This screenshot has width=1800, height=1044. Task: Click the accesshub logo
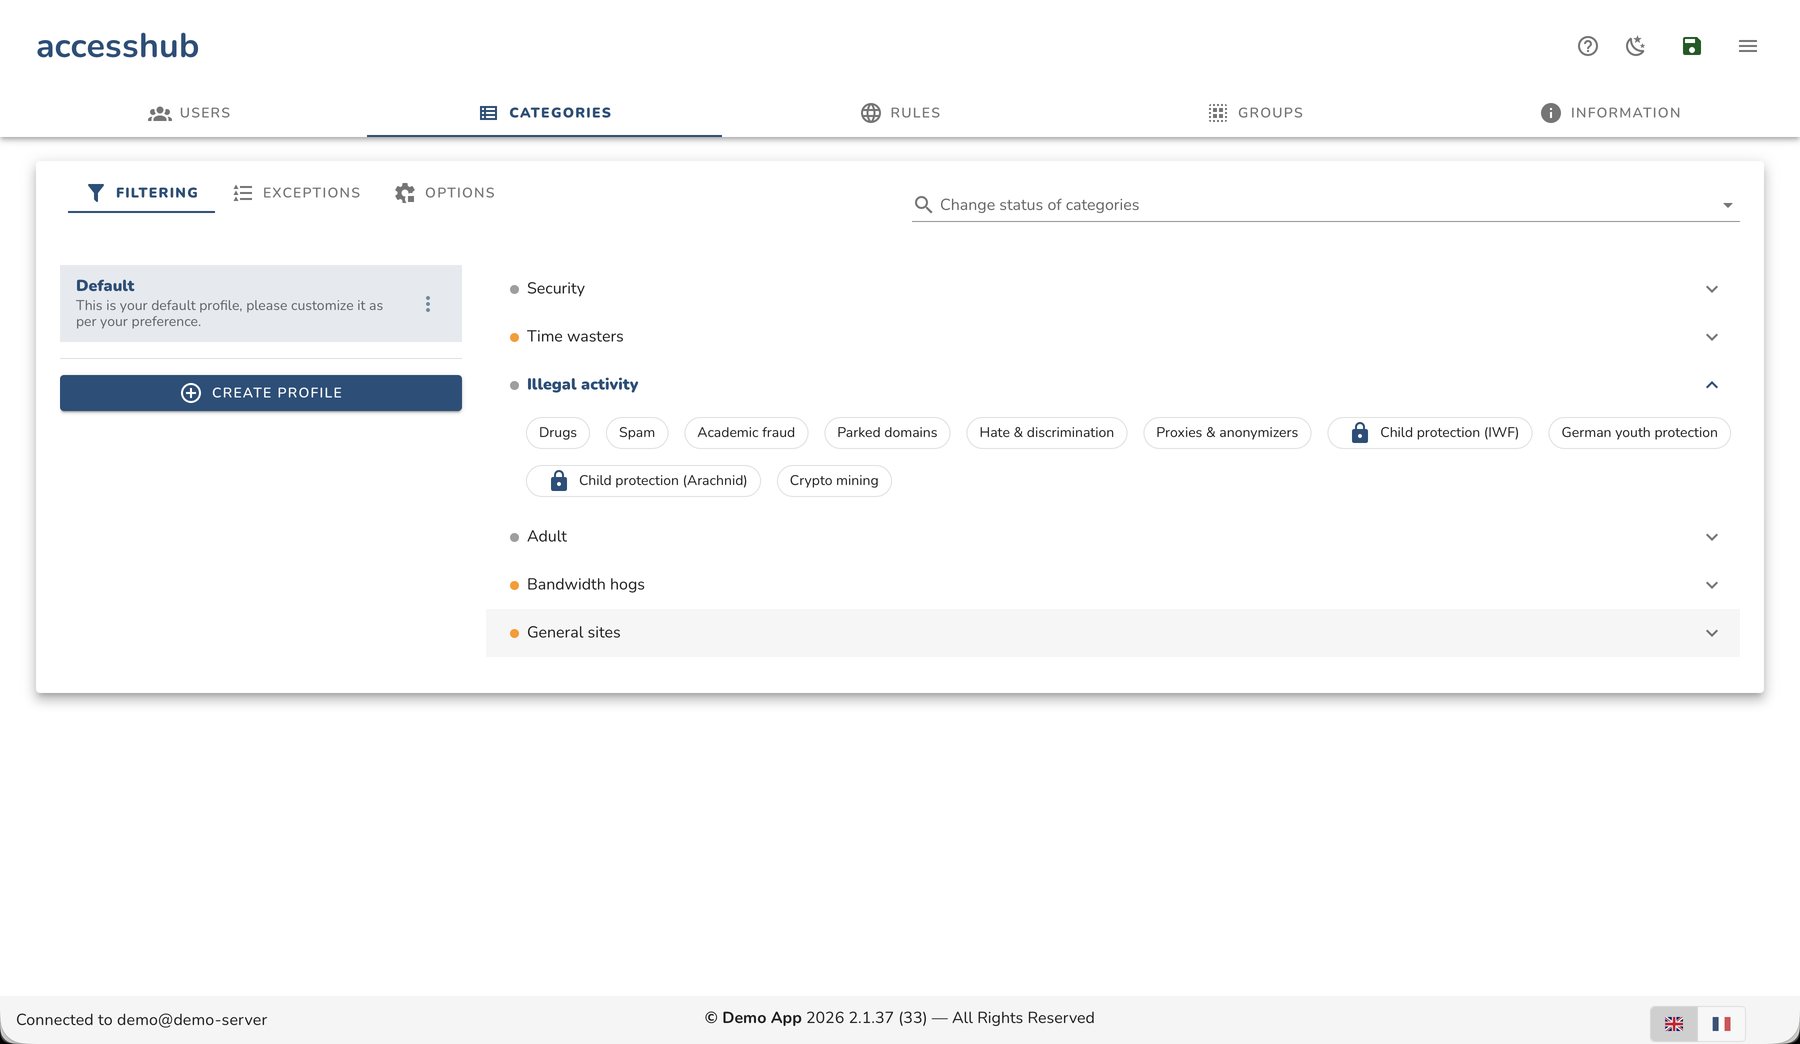[118, 46]
